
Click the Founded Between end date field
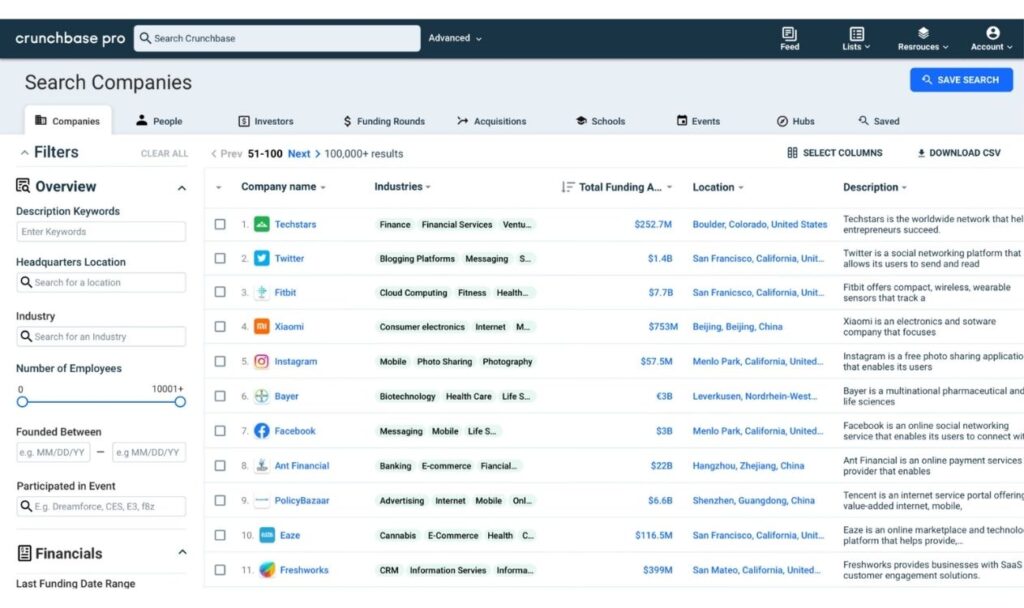tap(149, 452)
